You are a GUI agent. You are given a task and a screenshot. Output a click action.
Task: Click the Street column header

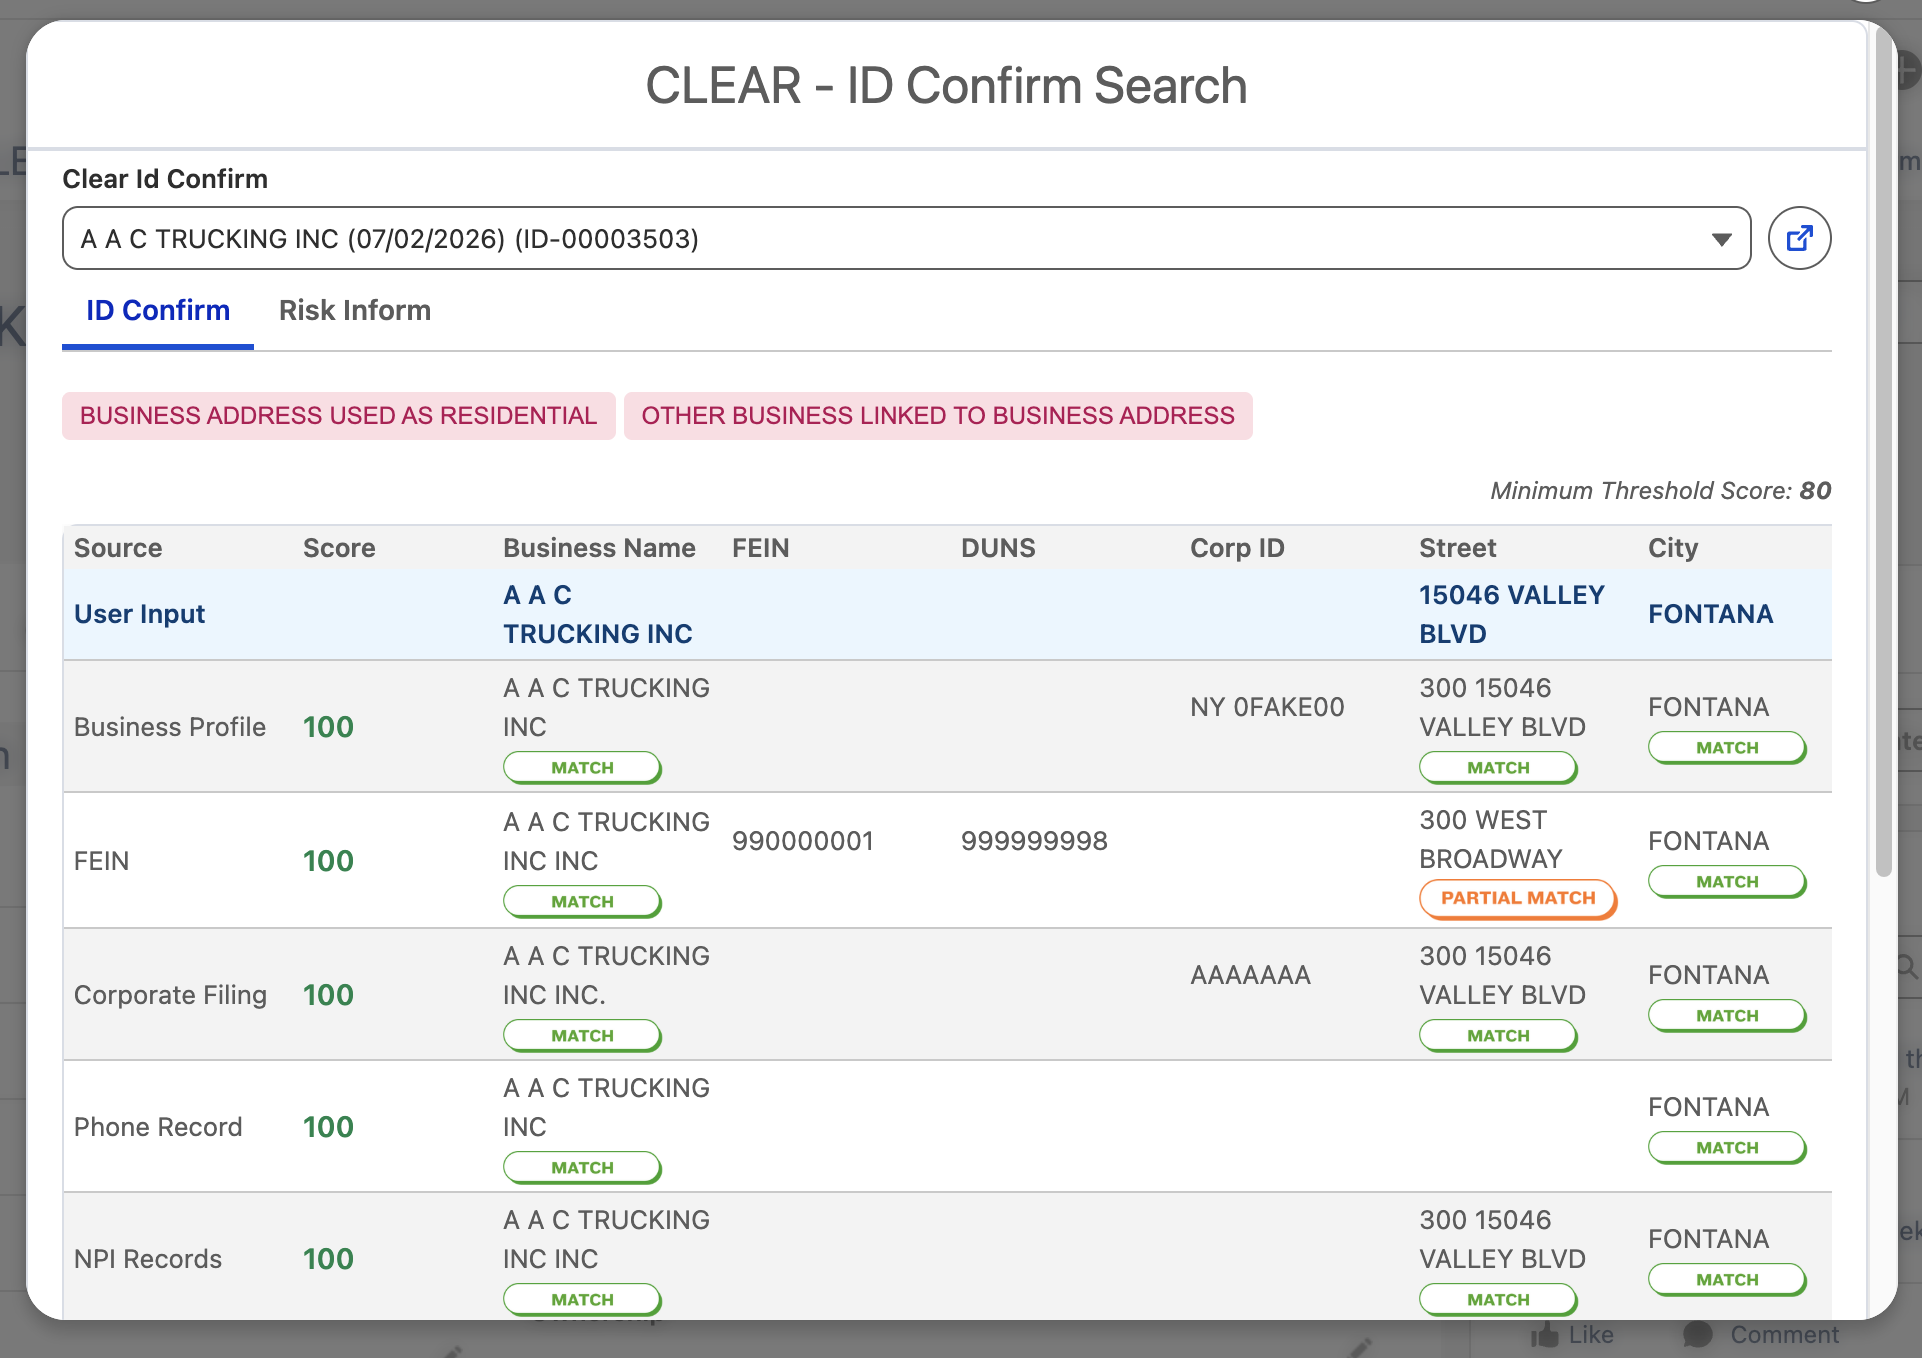[x=1457, y=548]
